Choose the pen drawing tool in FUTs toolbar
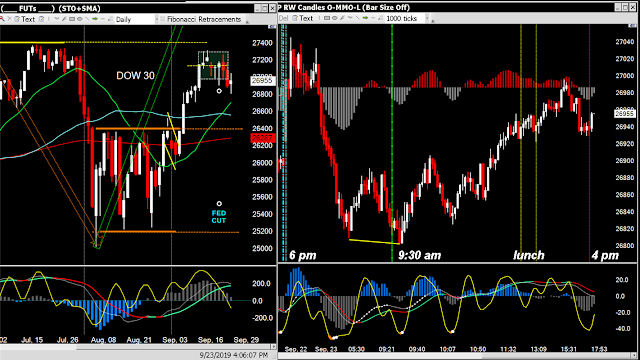 point(64,19)
